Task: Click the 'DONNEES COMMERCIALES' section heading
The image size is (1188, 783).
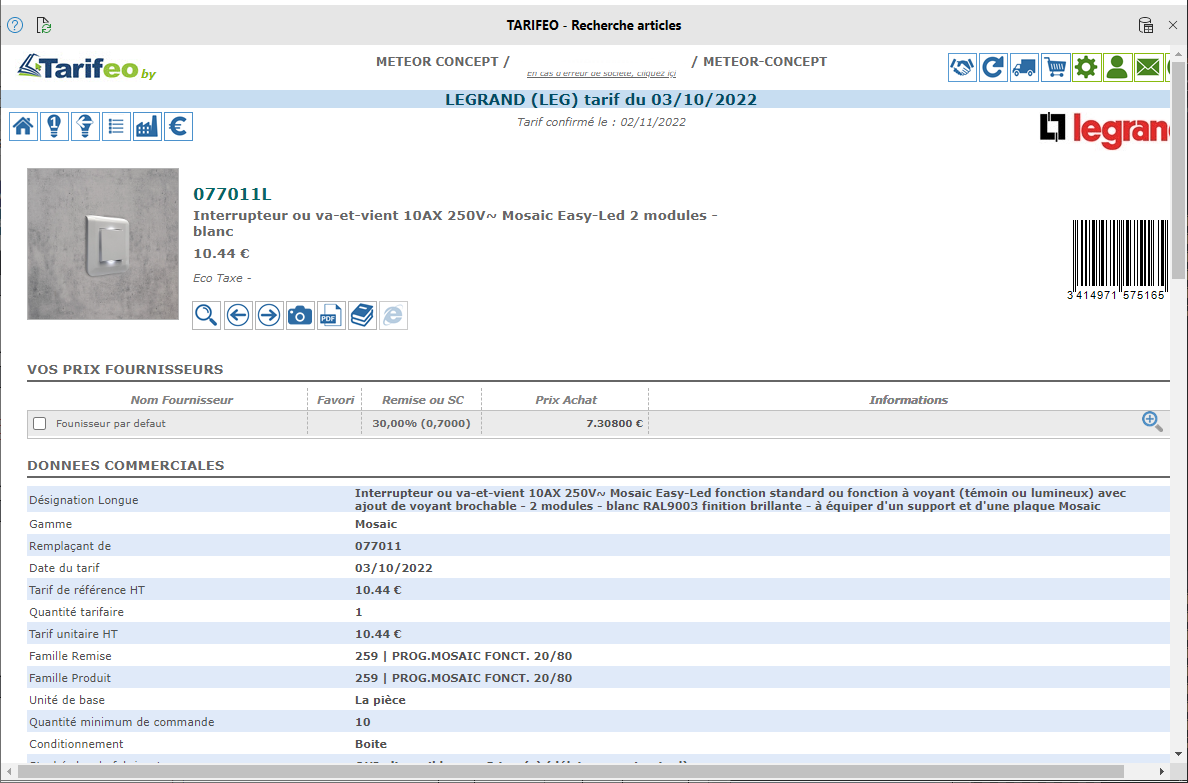Action: click(126, 465)
